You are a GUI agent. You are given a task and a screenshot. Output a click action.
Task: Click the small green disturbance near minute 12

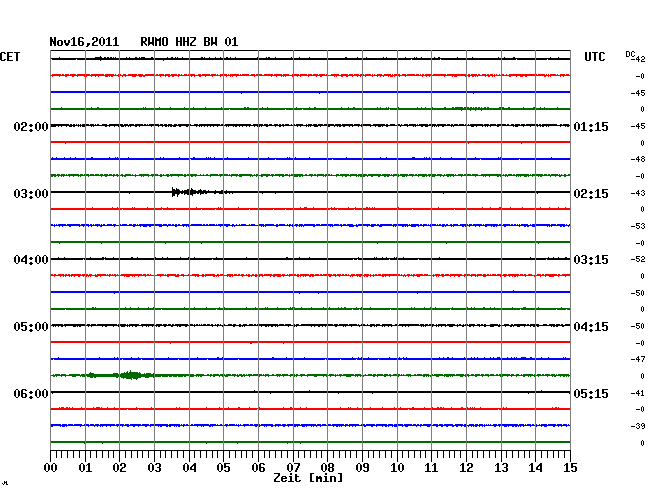[472, 109]
